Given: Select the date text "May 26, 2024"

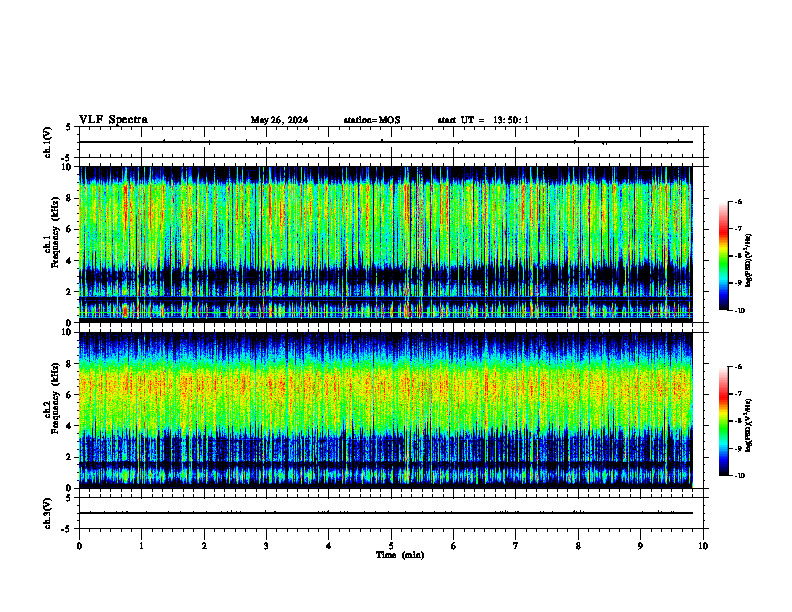Looking at the screenshot, I should pyautogui.click(x=279, y=120).
